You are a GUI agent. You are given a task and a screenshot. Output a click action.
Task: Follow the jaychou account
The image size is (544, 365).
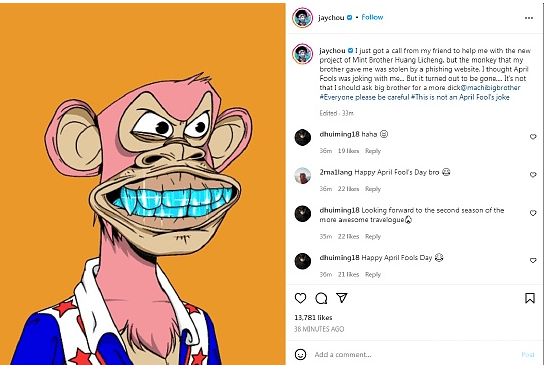(372, 17)
